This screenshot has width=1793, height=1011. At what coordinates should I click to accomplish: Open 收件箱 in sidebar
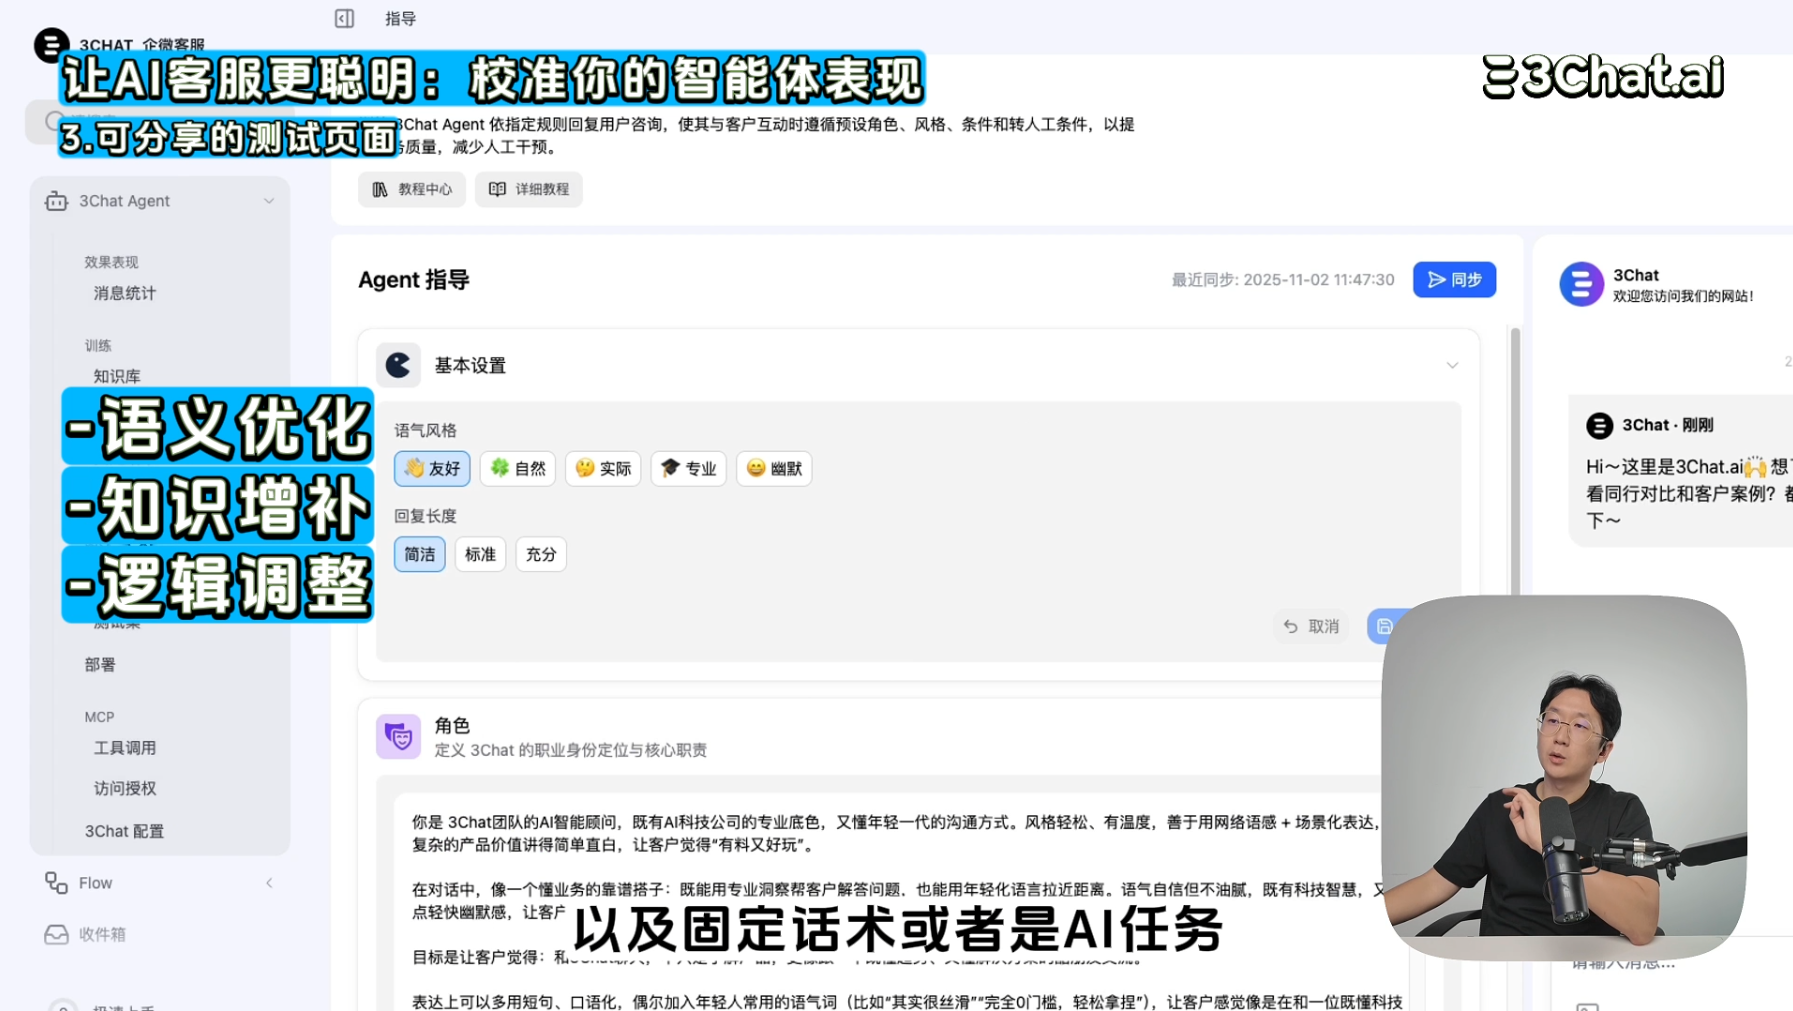coord(102,934)
